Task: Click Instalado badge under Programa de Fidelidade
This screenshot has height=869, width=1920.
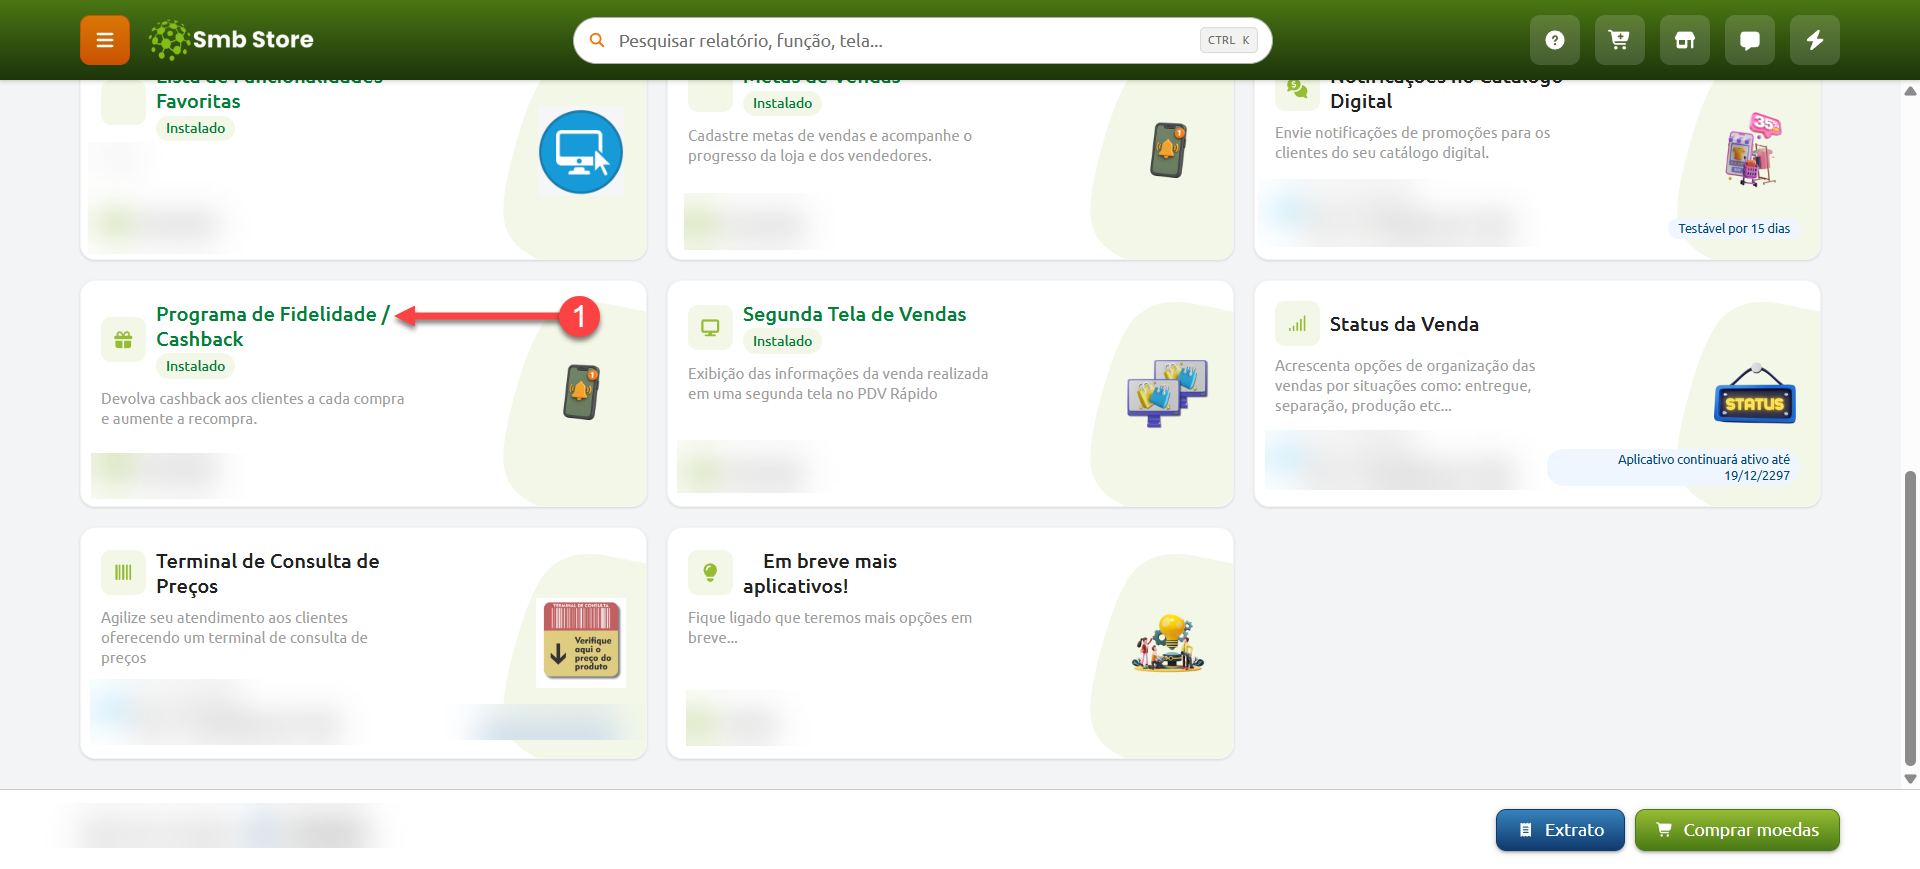Action: (195, 366)
